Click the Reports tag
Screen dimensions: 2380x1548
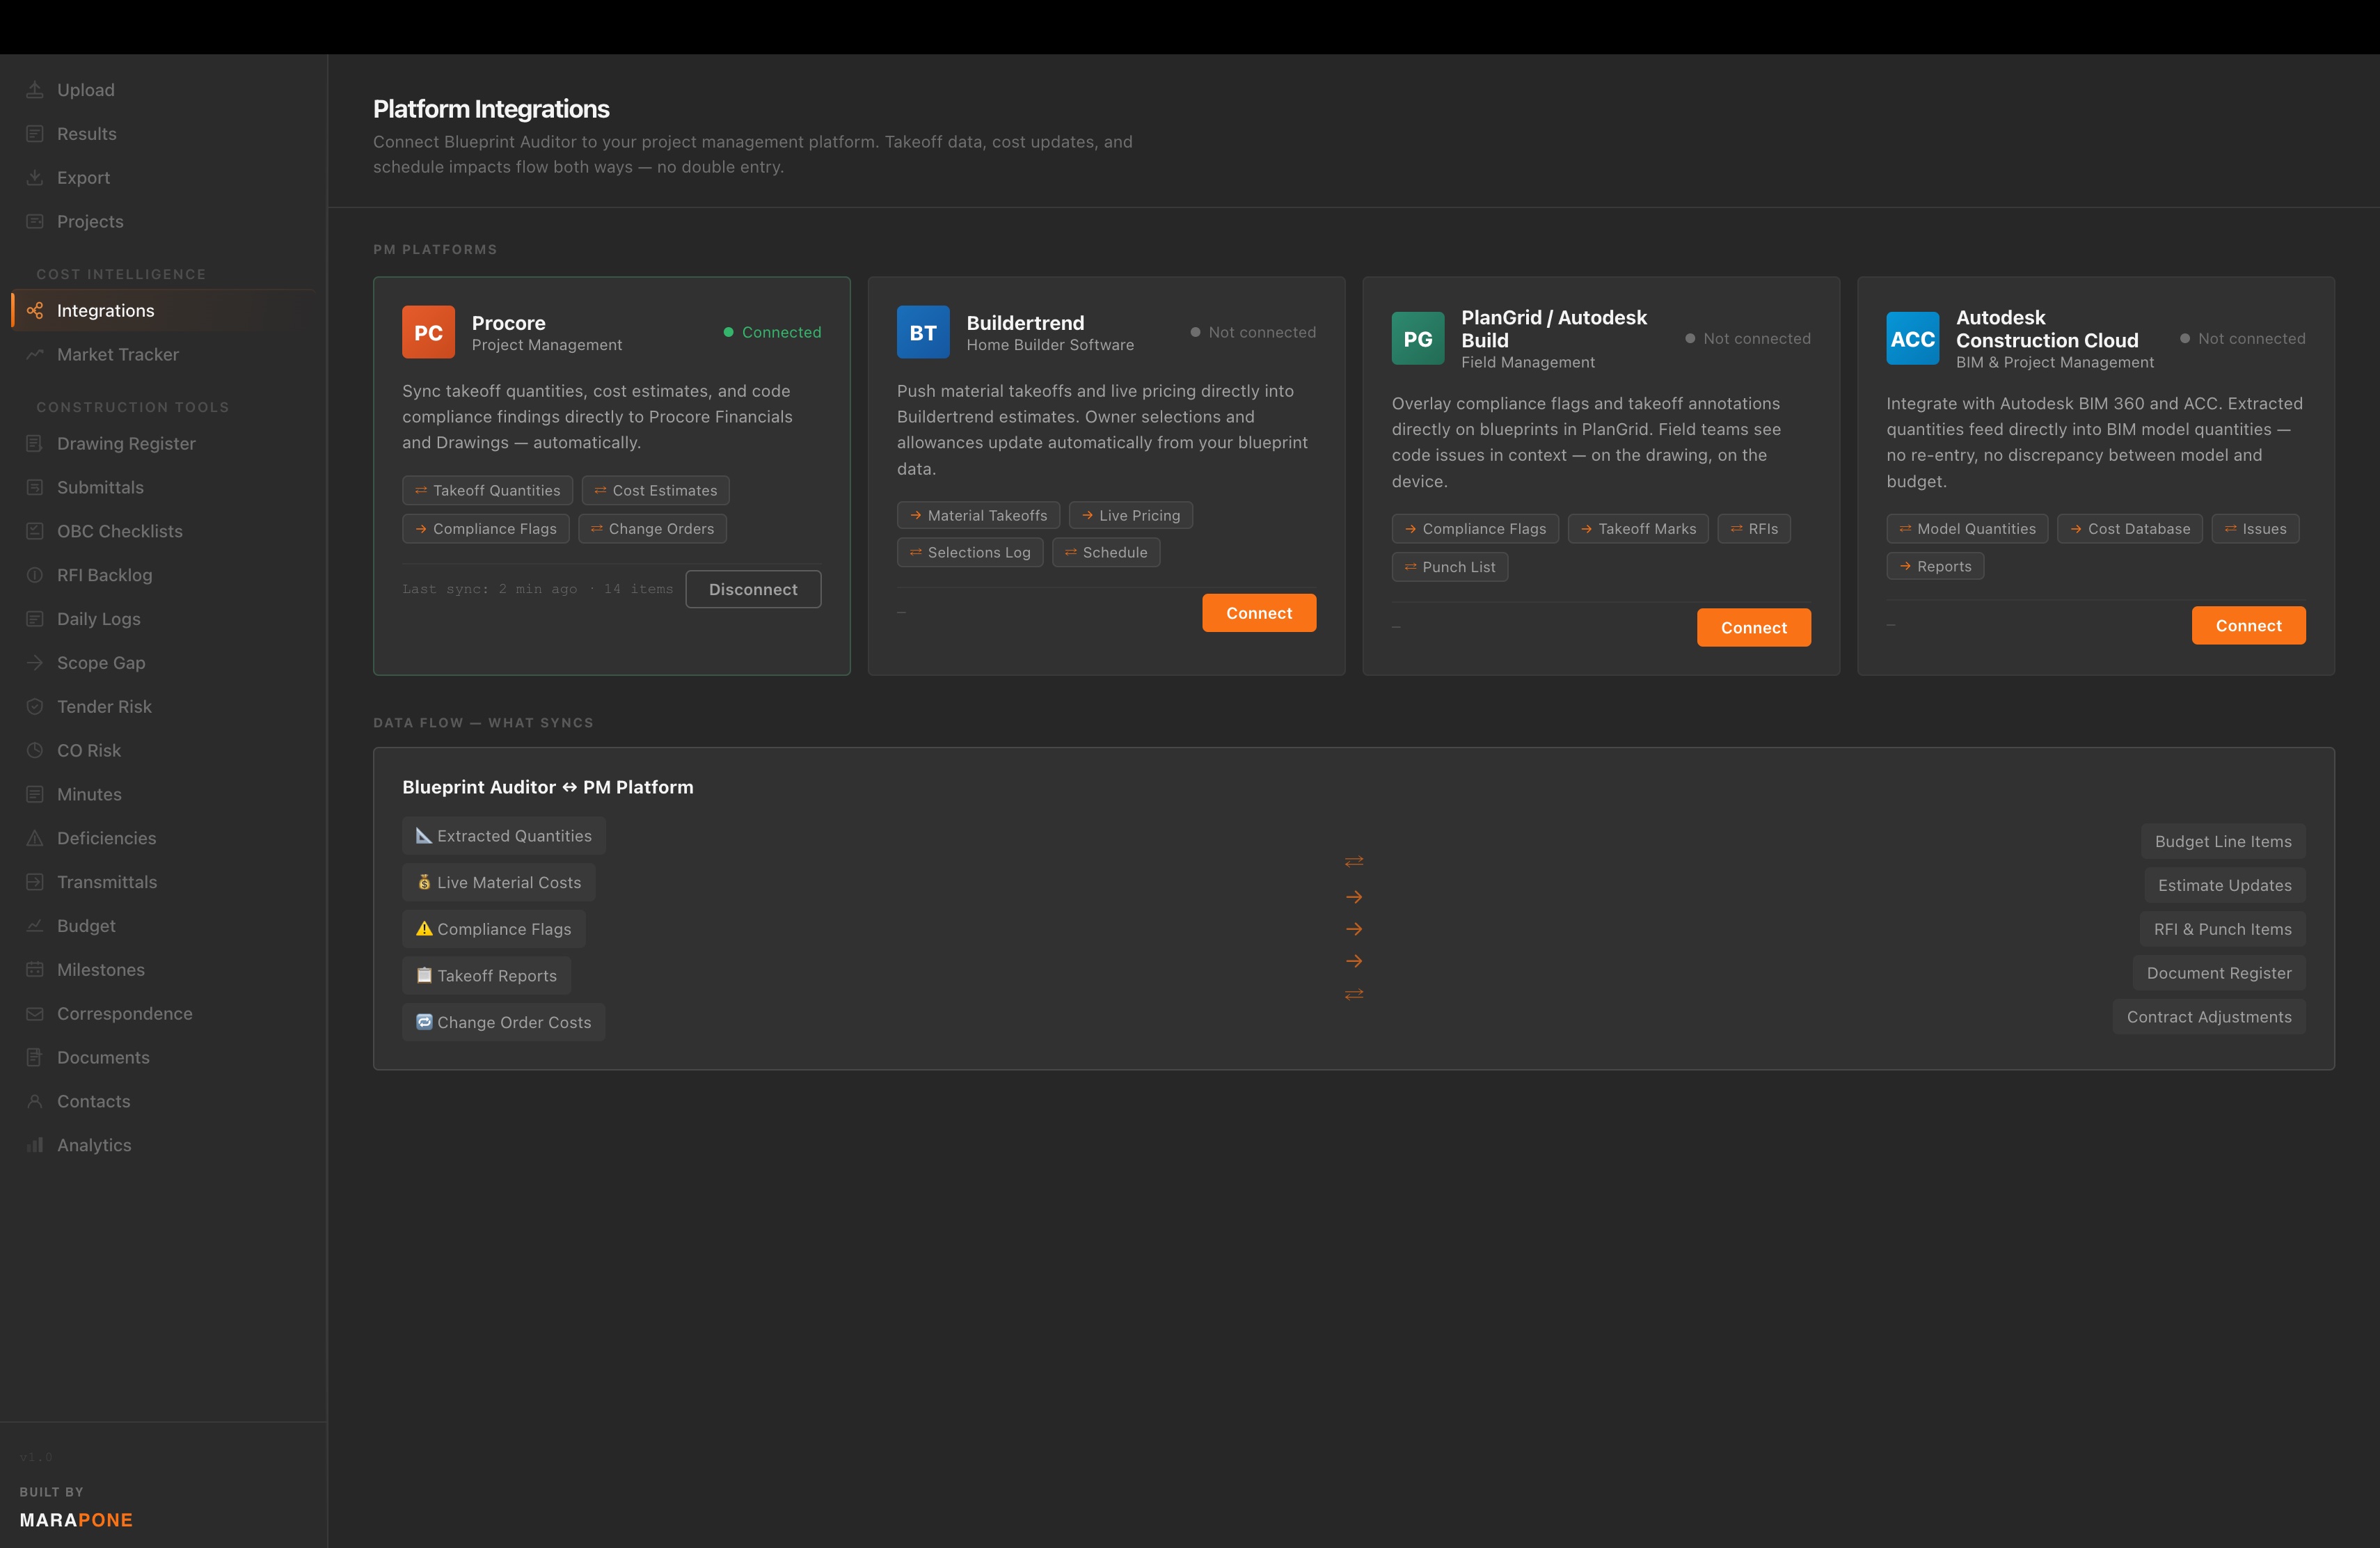point(1935,567)
